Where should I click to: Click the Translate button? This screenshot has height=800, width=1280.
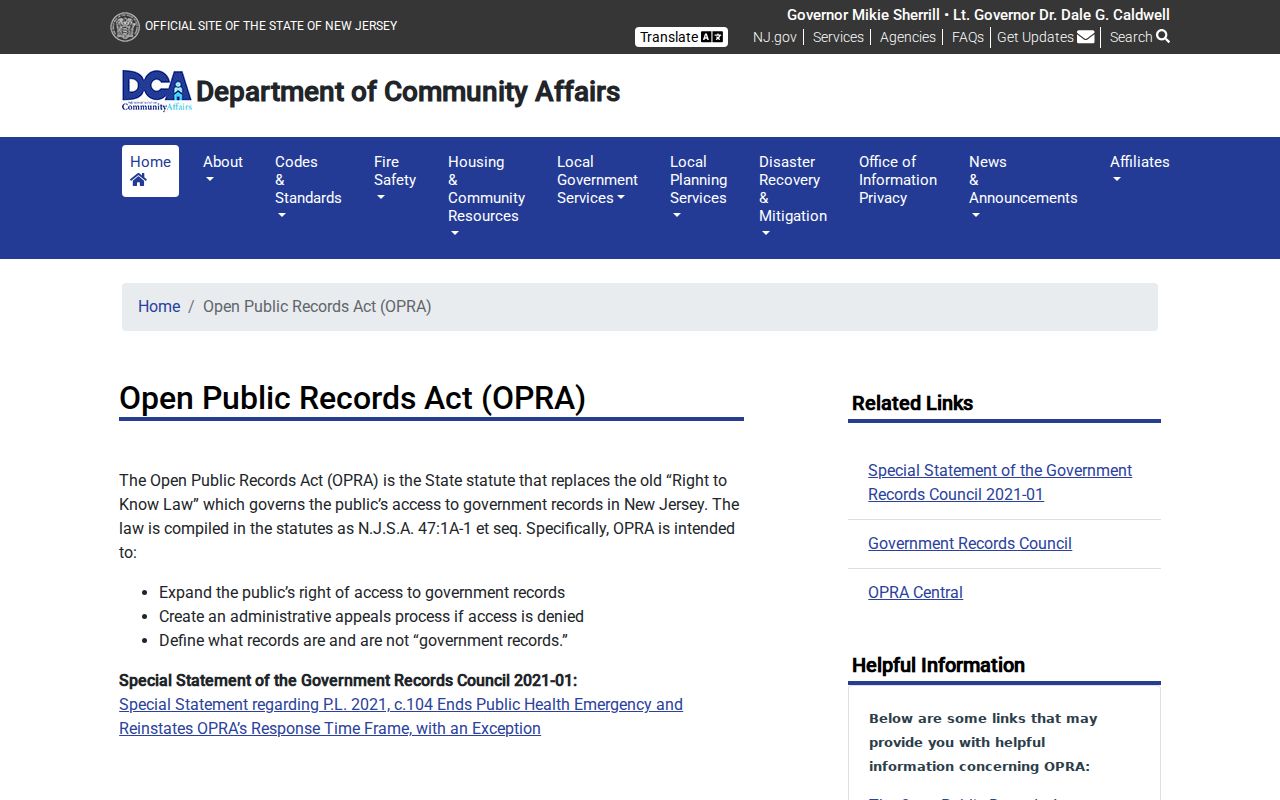coord(681,37)
